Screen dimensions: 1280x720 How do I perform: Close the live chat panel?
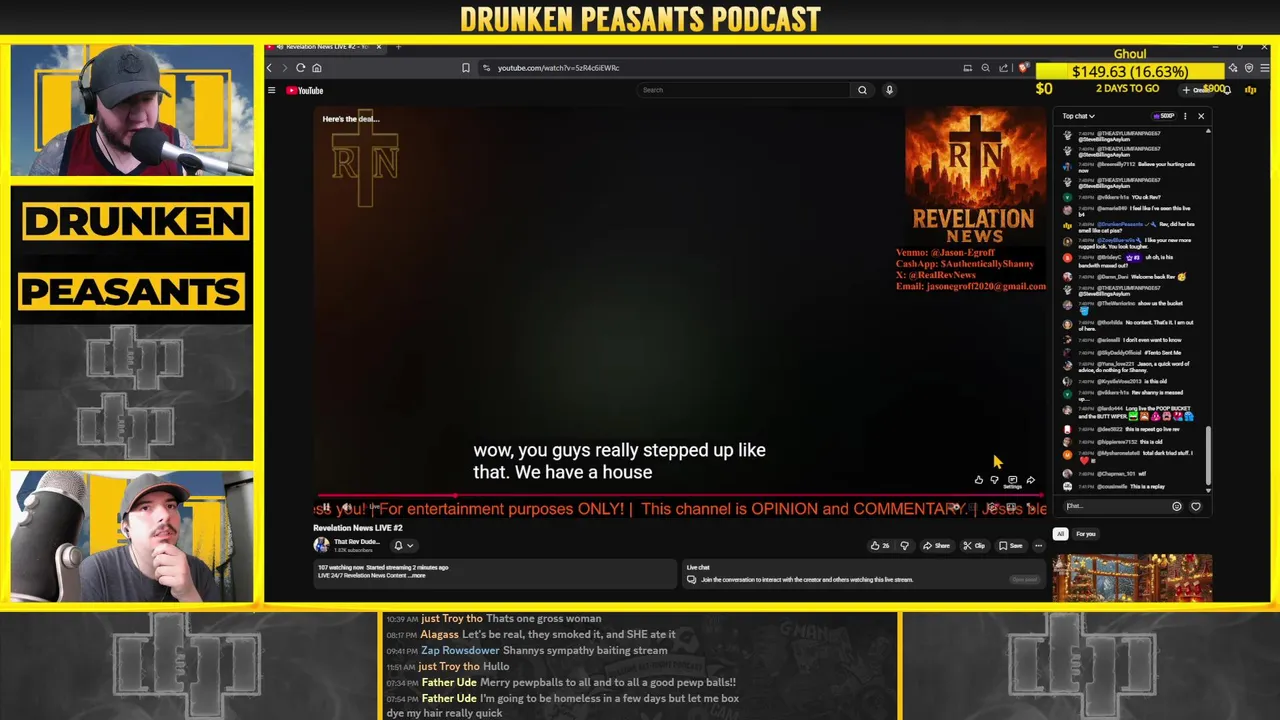[1201, 116]
